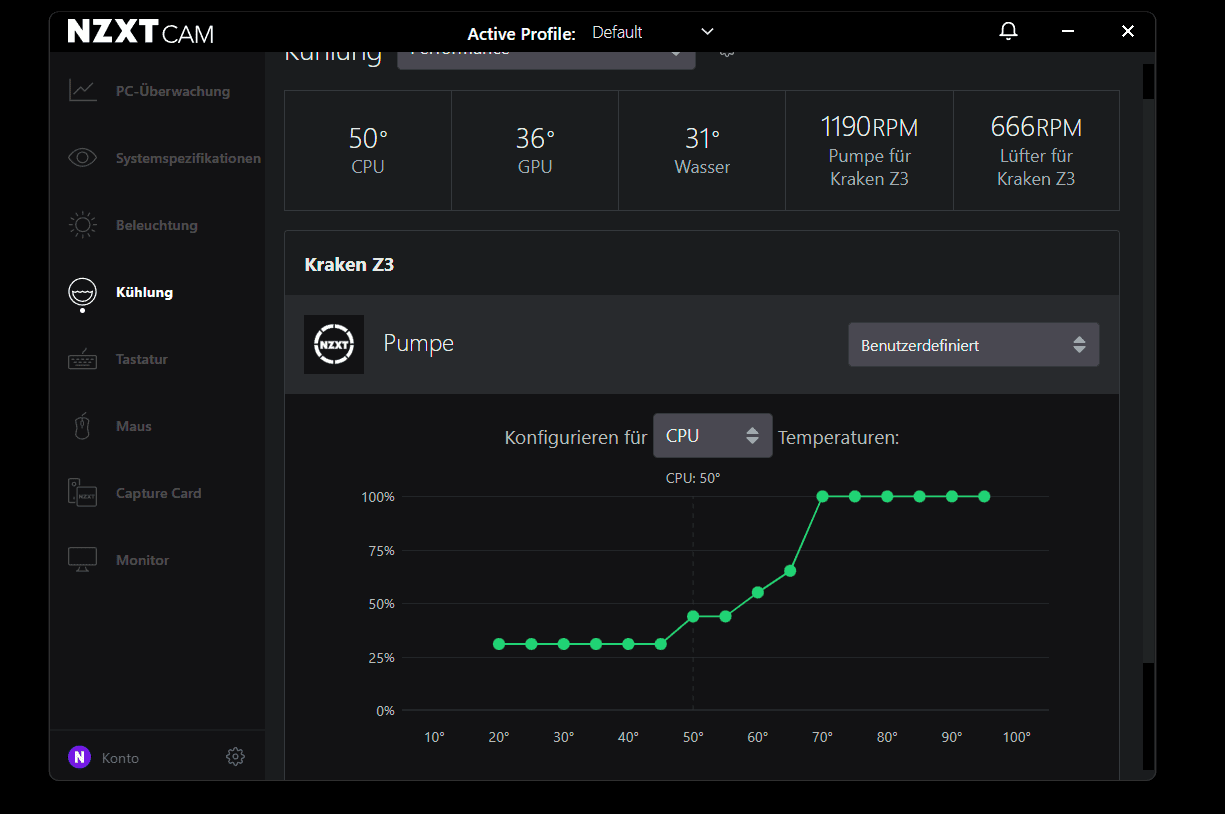Select the curve point at 75°

(x=855, y=496)
